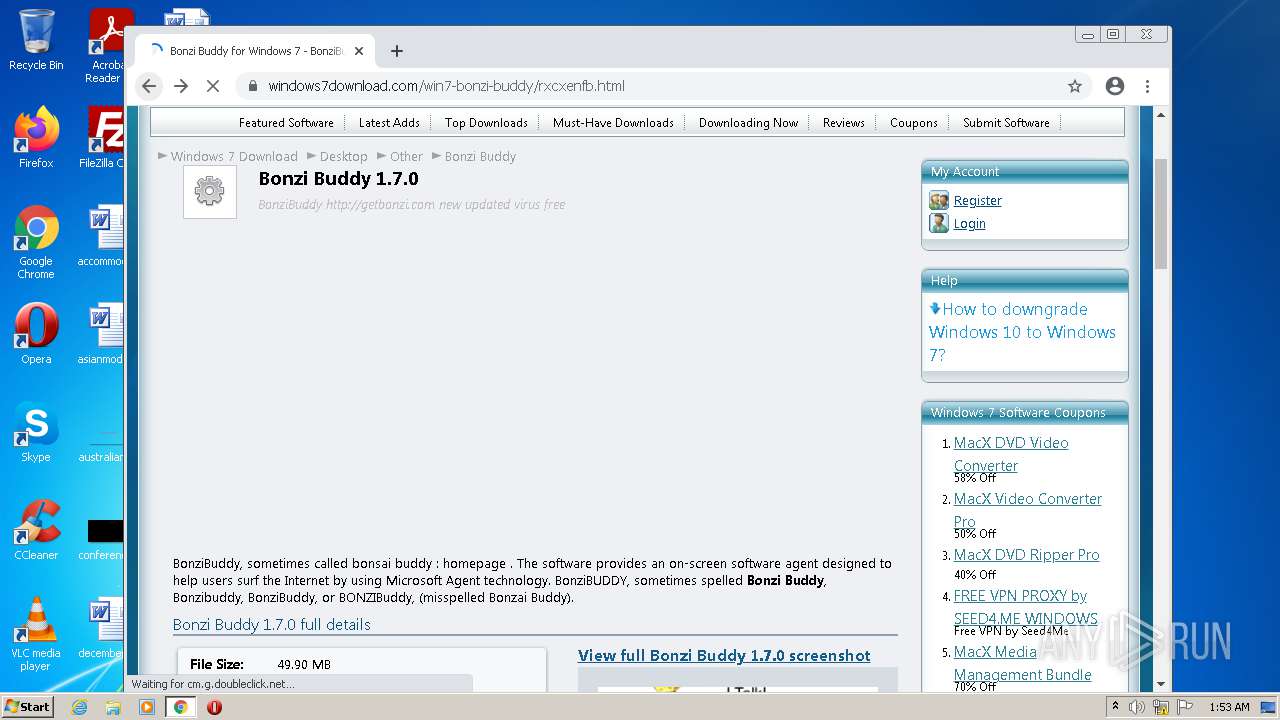Open File Explorer from the taskbar

coord(113,707)
